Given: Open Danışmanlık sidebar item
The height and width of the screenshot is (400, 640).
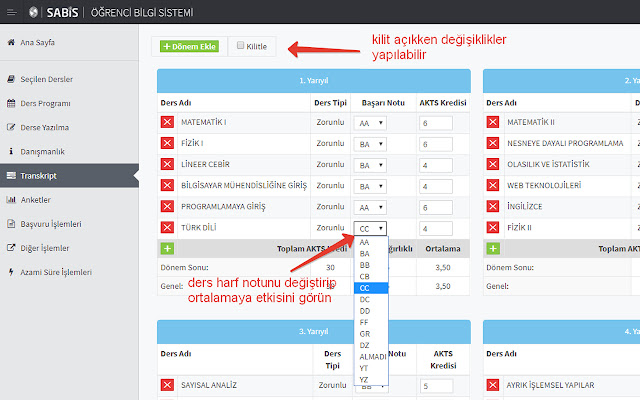Looking at the screenshot, I should [42, 151].
